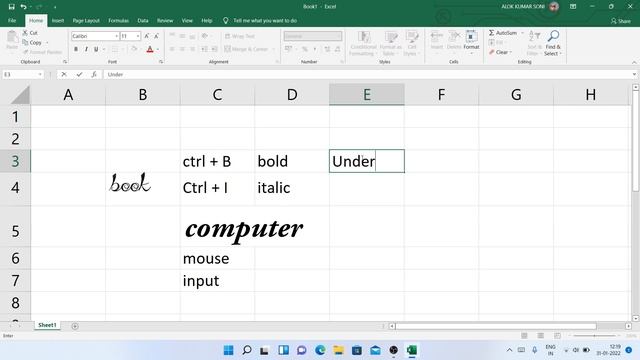Open Ribbon Display Options in the title bar
The image size is (640, 360).
[x=573, y=7]
